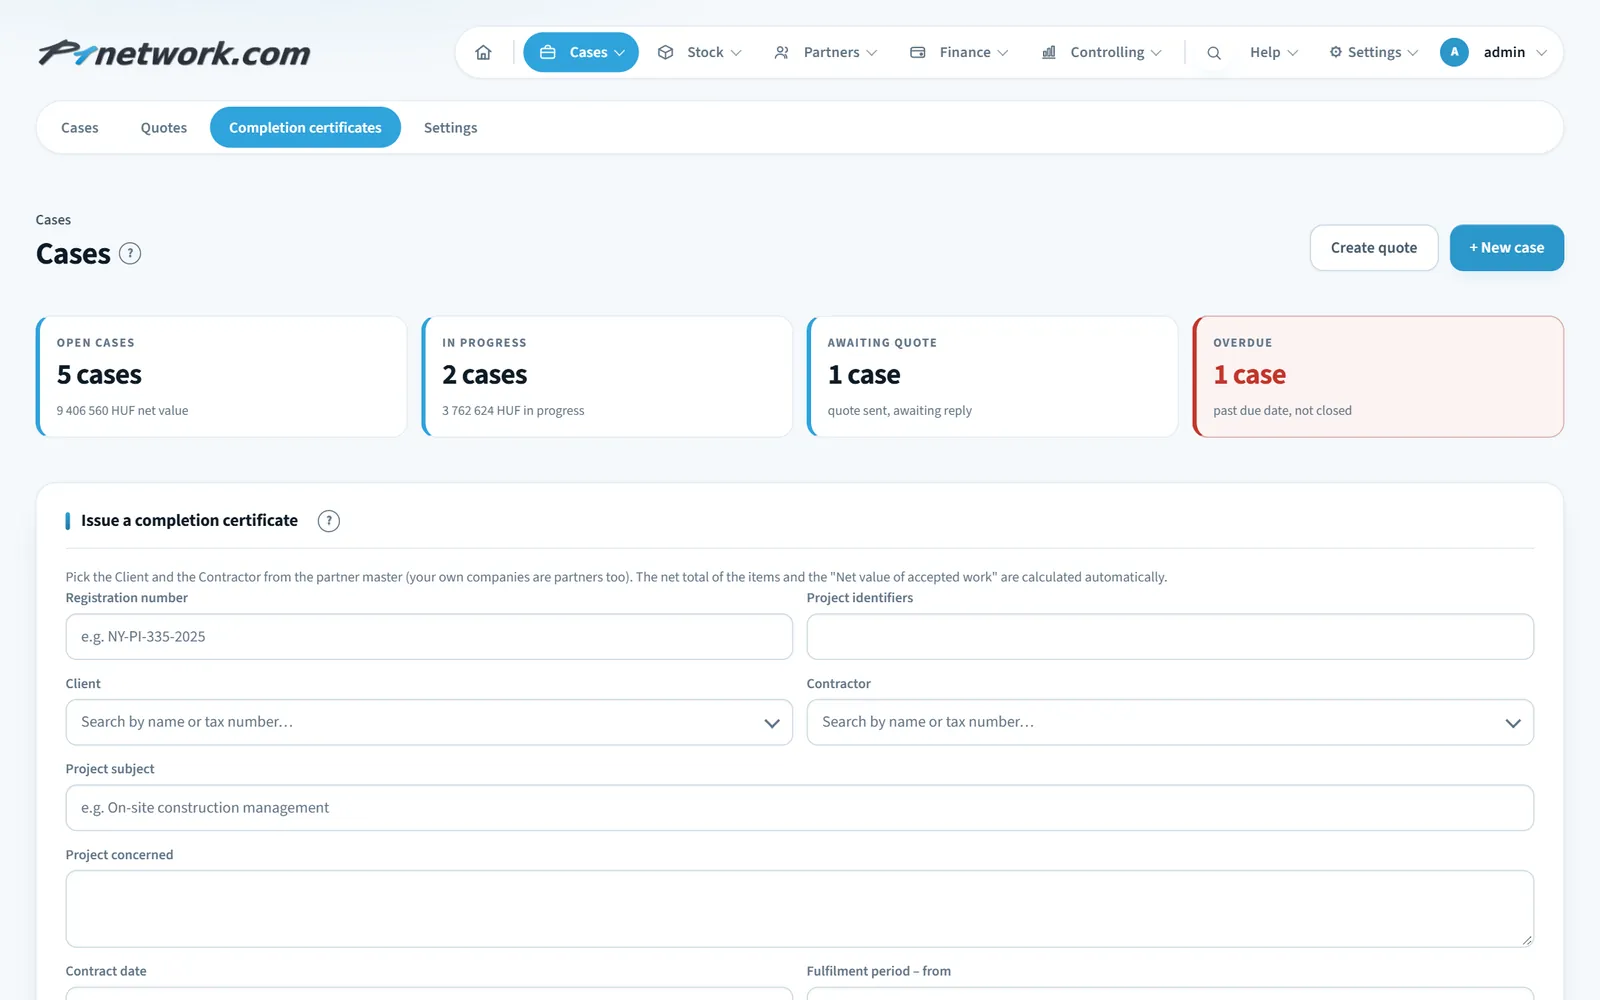This screenshot has height=1000, width=1600.
Task: Expand the Help menu
Action: [1273, 52]
